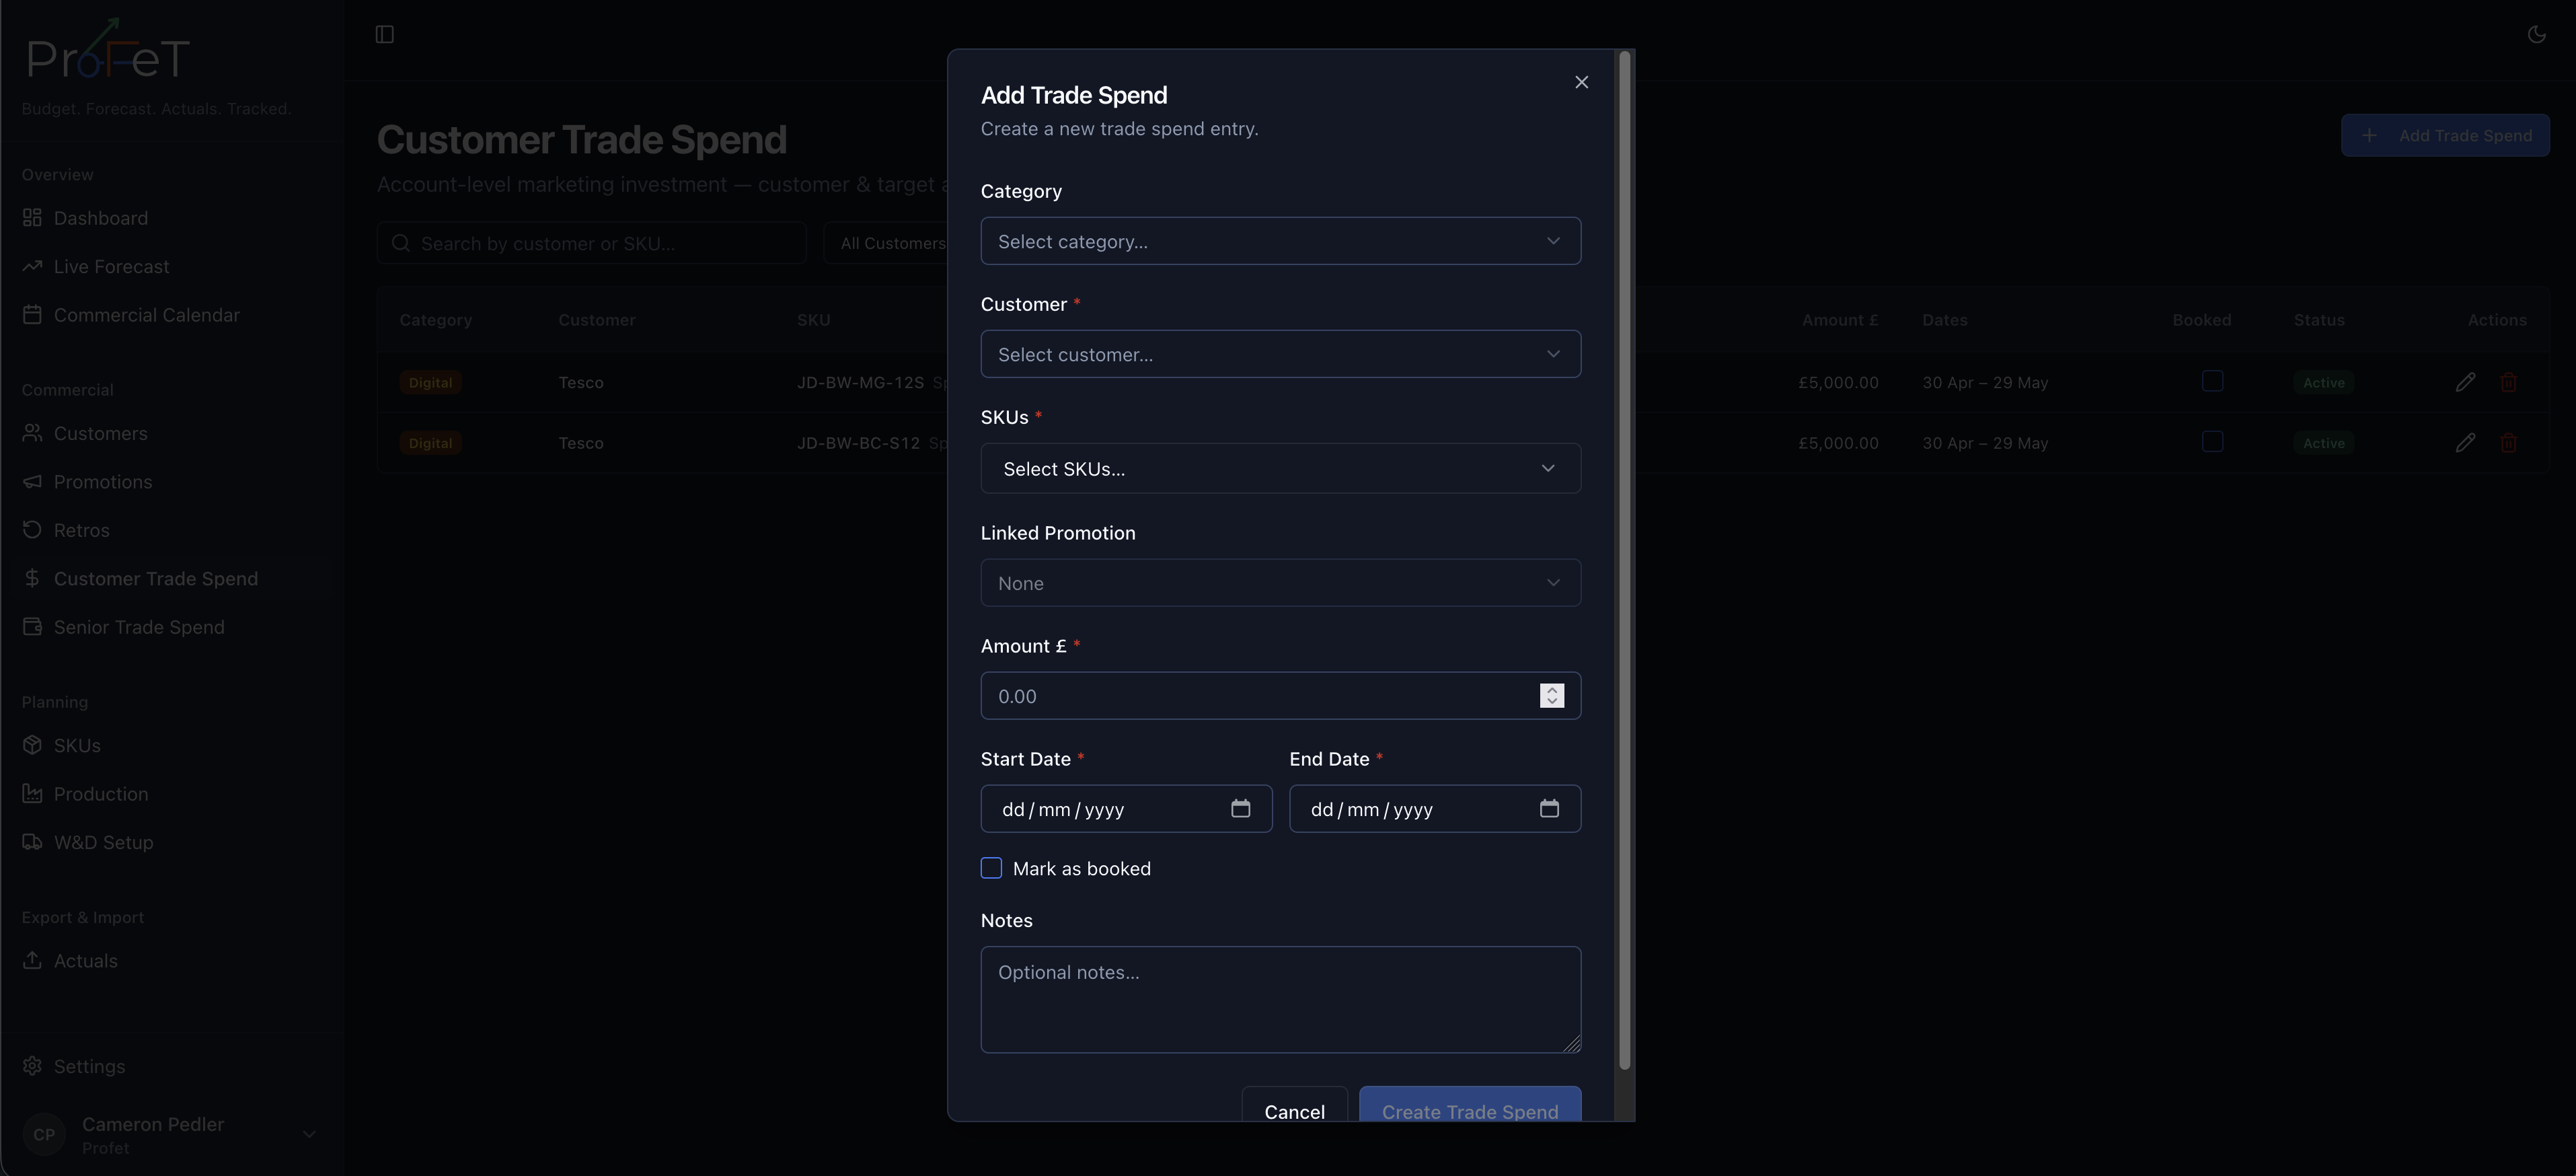Expand the Cameron Pedler user menu chevron
Screen dimensions: 2576x1176
click(x=309, y=1134)
